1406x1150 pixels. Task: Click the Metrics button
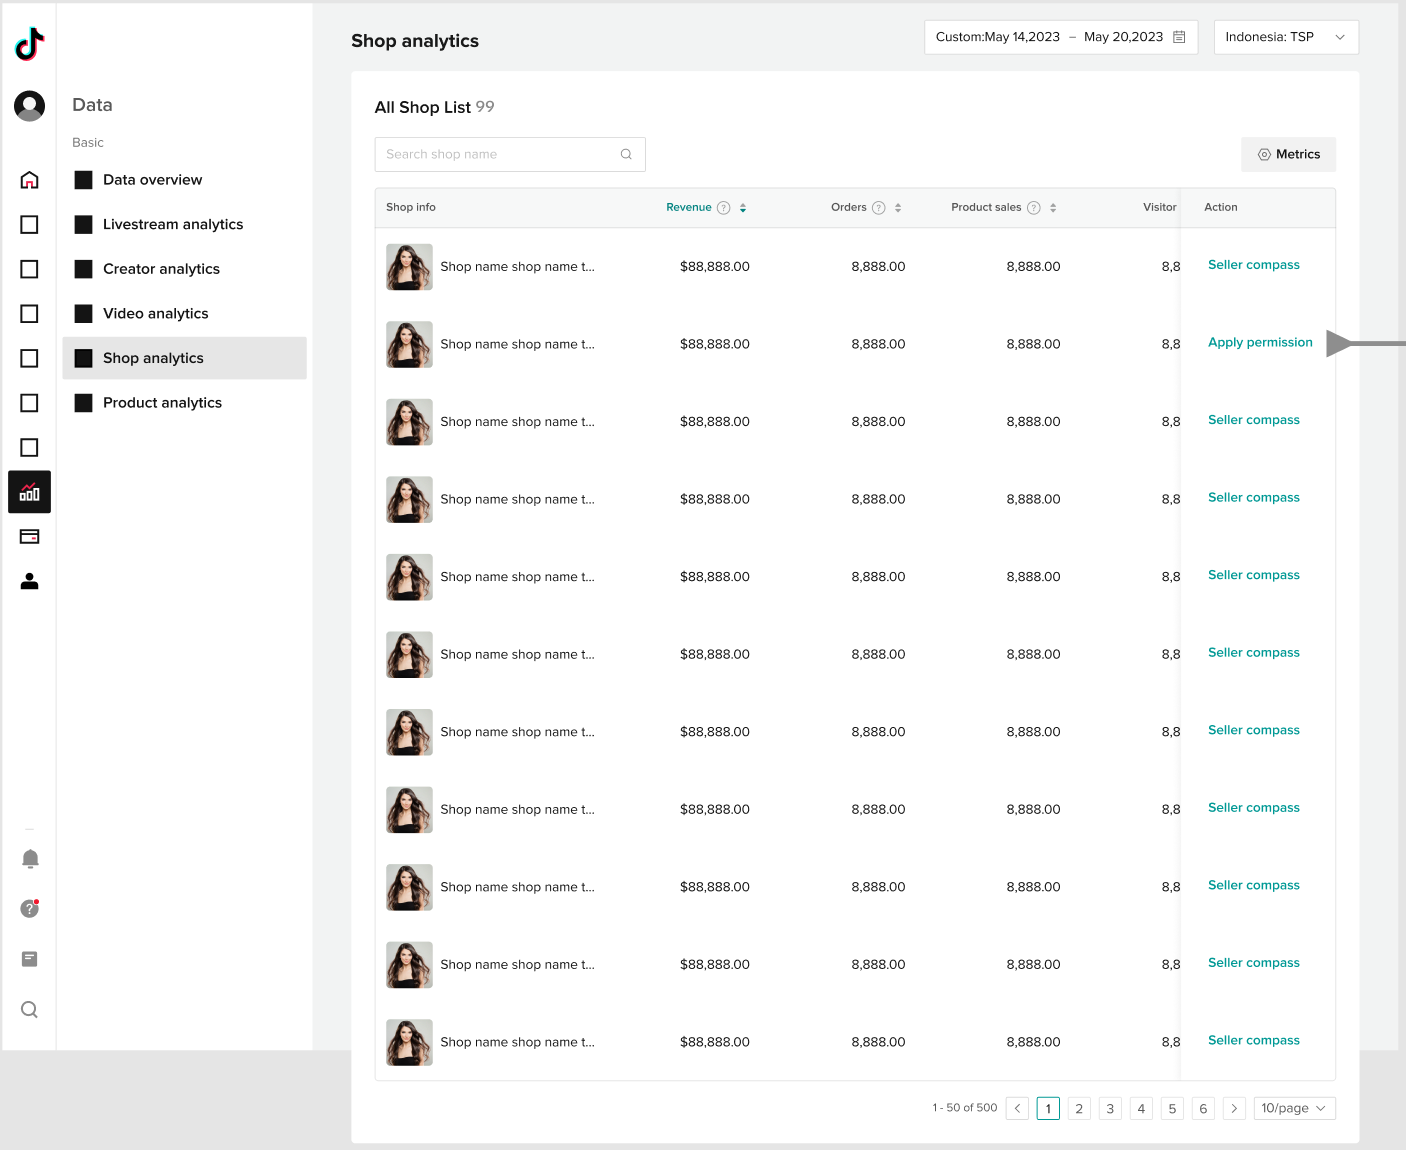[x=1288, y=154]
